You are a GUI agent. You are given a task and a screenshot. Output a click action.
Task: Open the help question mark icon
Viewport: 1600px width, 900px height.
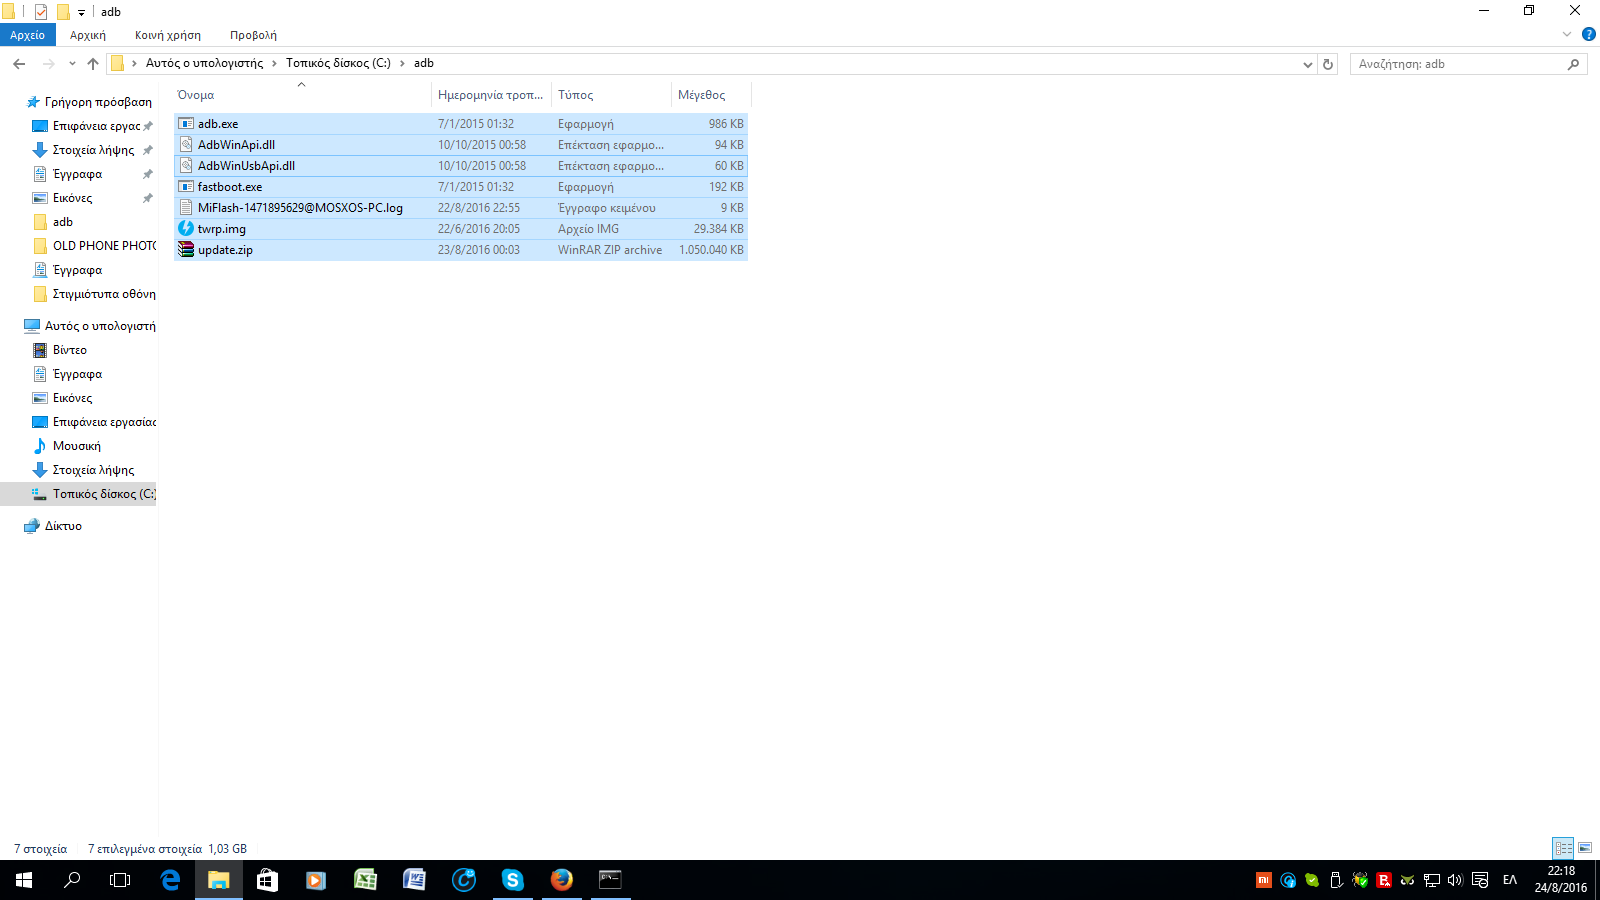click(1588, 35)
